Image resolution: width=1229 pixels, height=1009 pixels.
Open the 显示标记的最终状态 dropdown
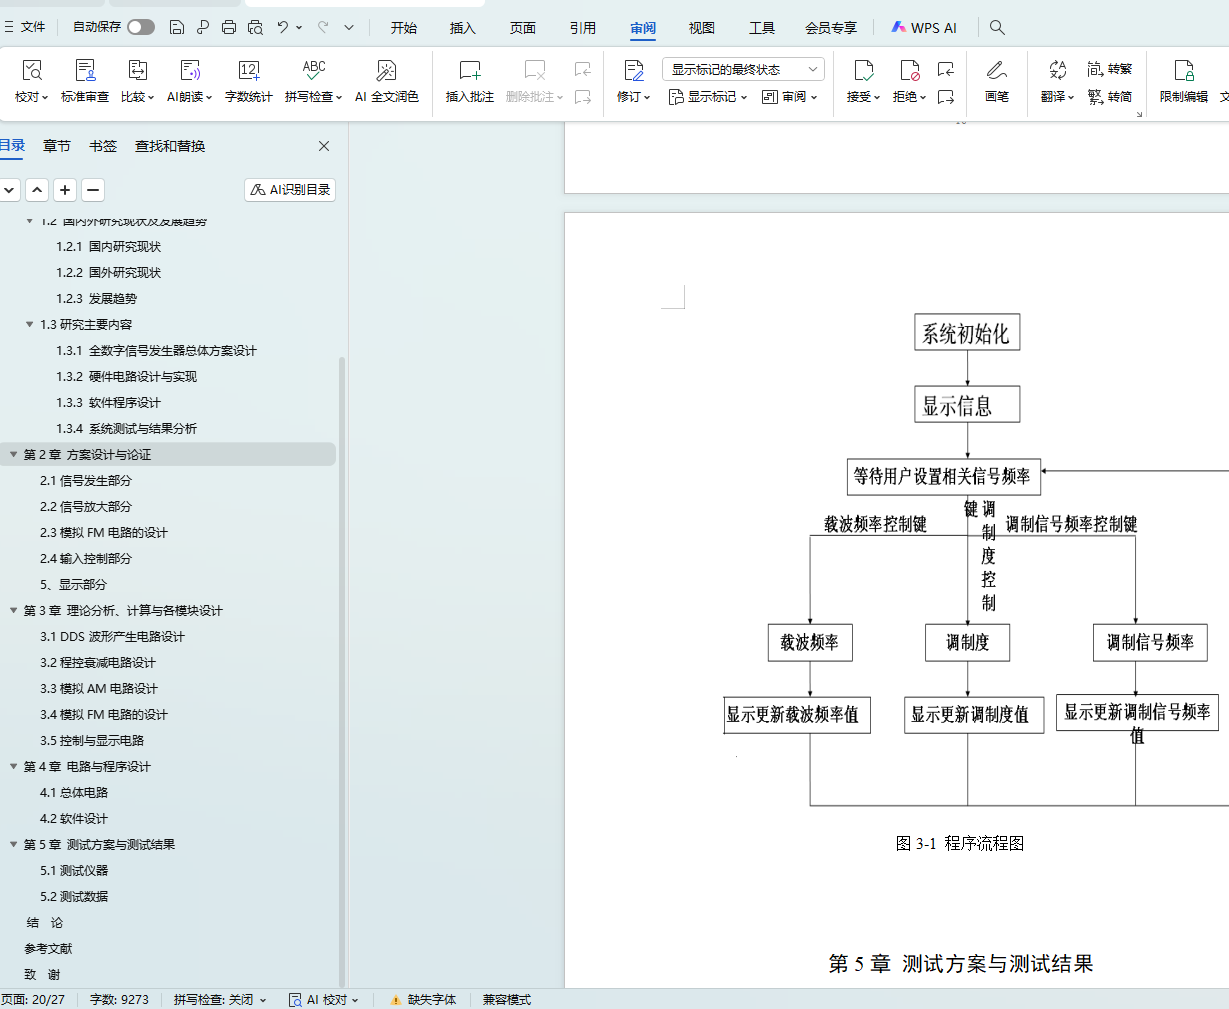point(742,69)
